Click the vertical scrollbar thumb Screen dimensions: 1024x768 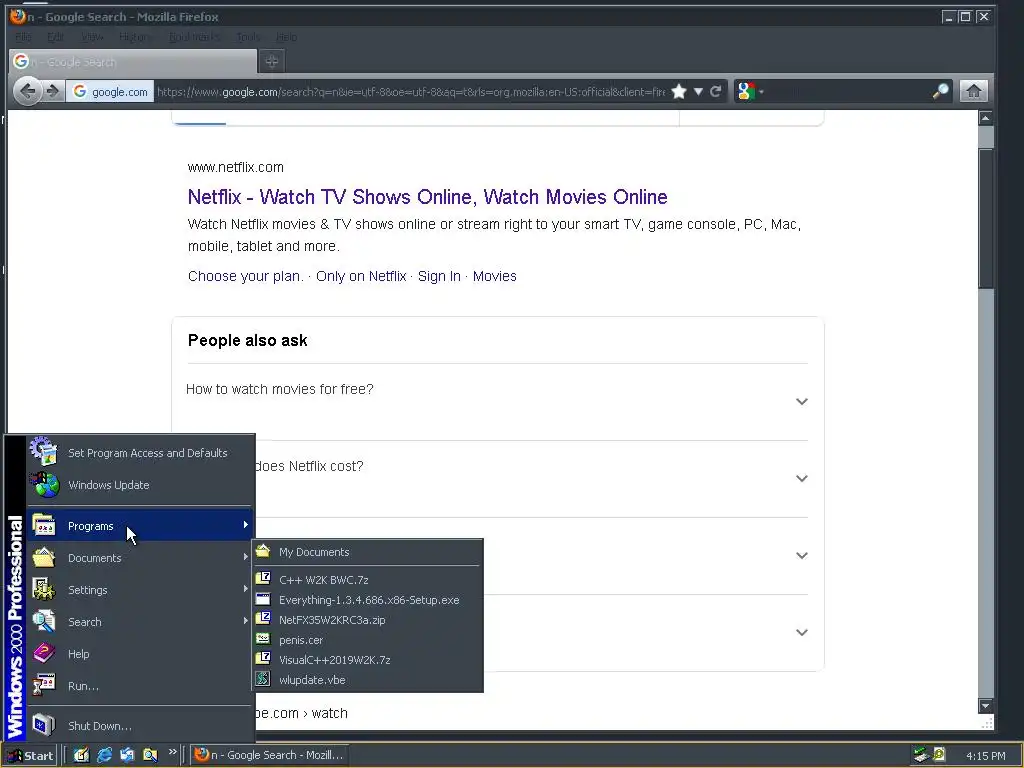(985, 219)
